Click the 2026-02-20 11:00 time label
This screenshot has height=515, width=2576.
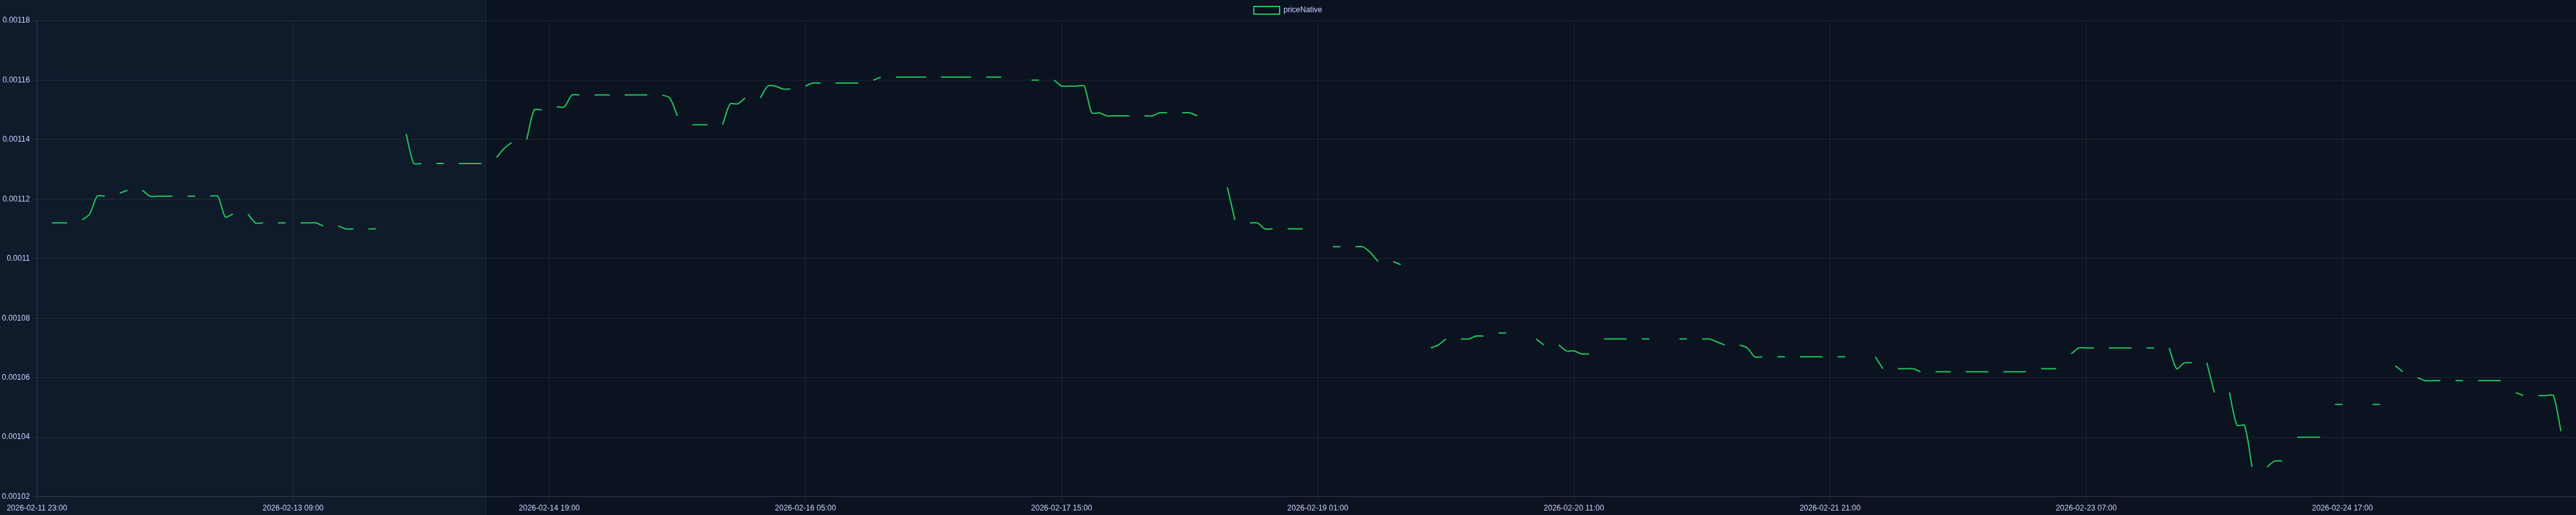pos(1573,508)
